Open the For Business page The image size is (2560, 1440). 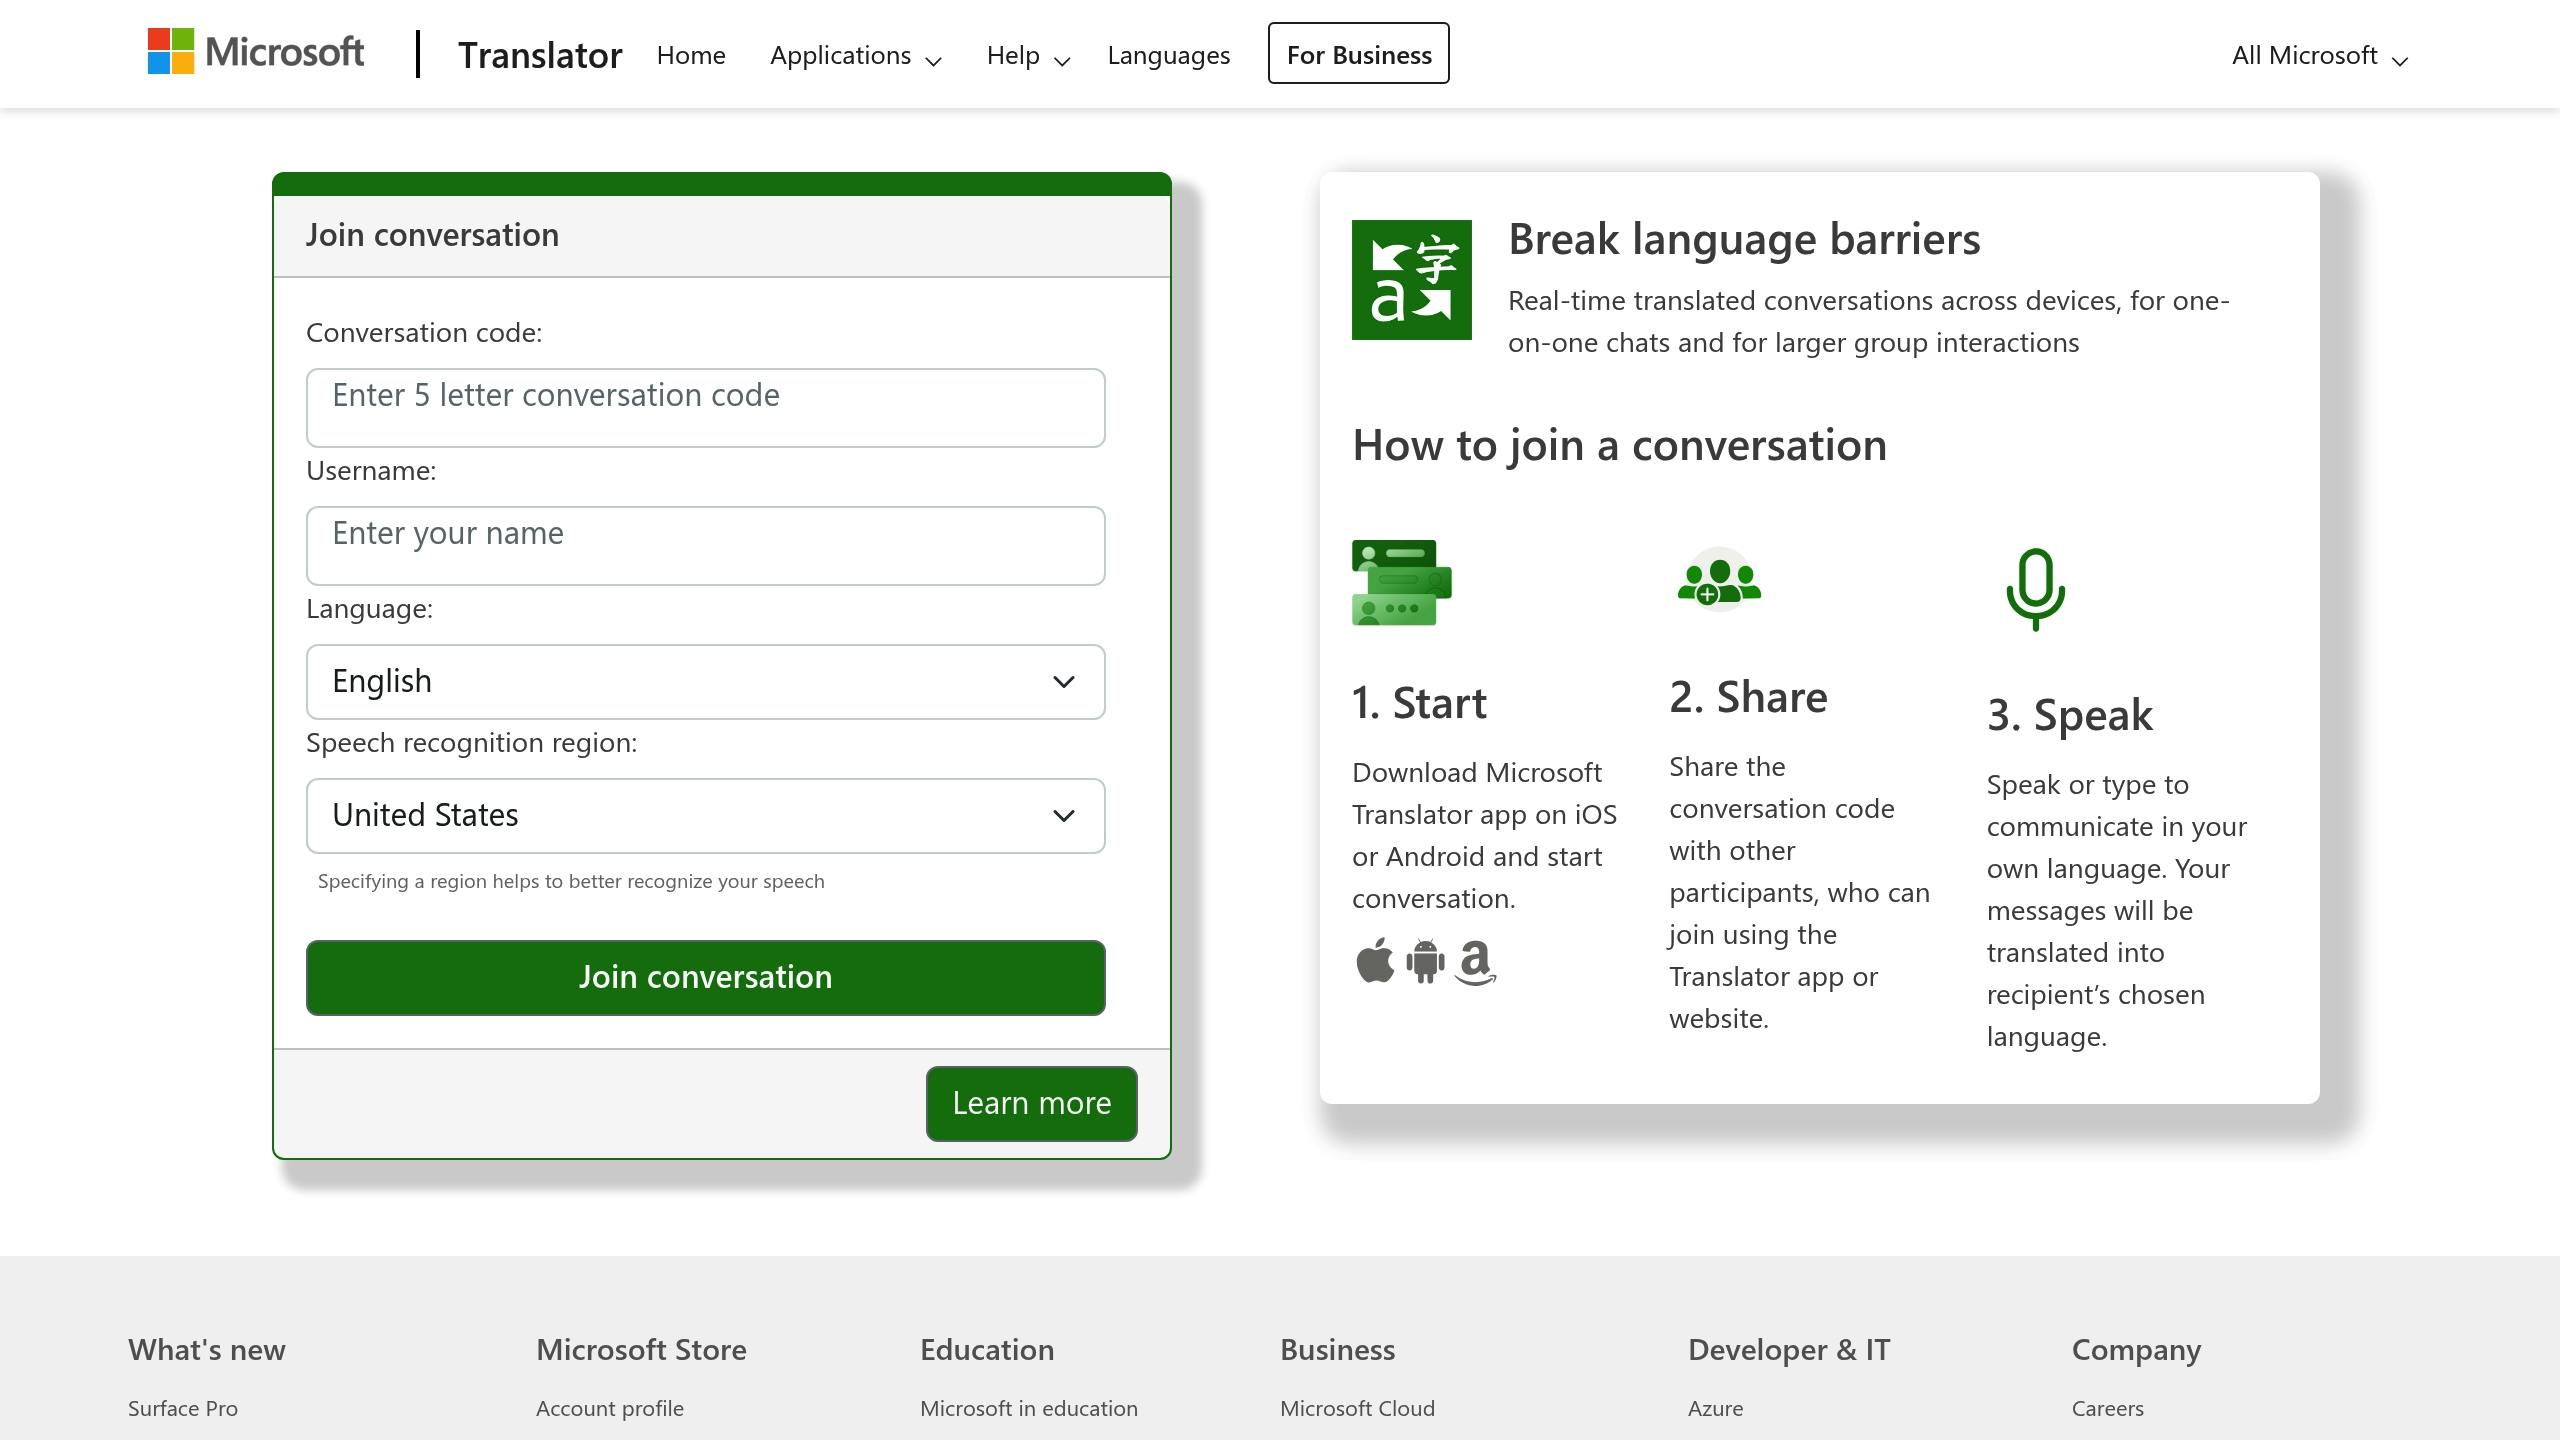point(1357,54)
